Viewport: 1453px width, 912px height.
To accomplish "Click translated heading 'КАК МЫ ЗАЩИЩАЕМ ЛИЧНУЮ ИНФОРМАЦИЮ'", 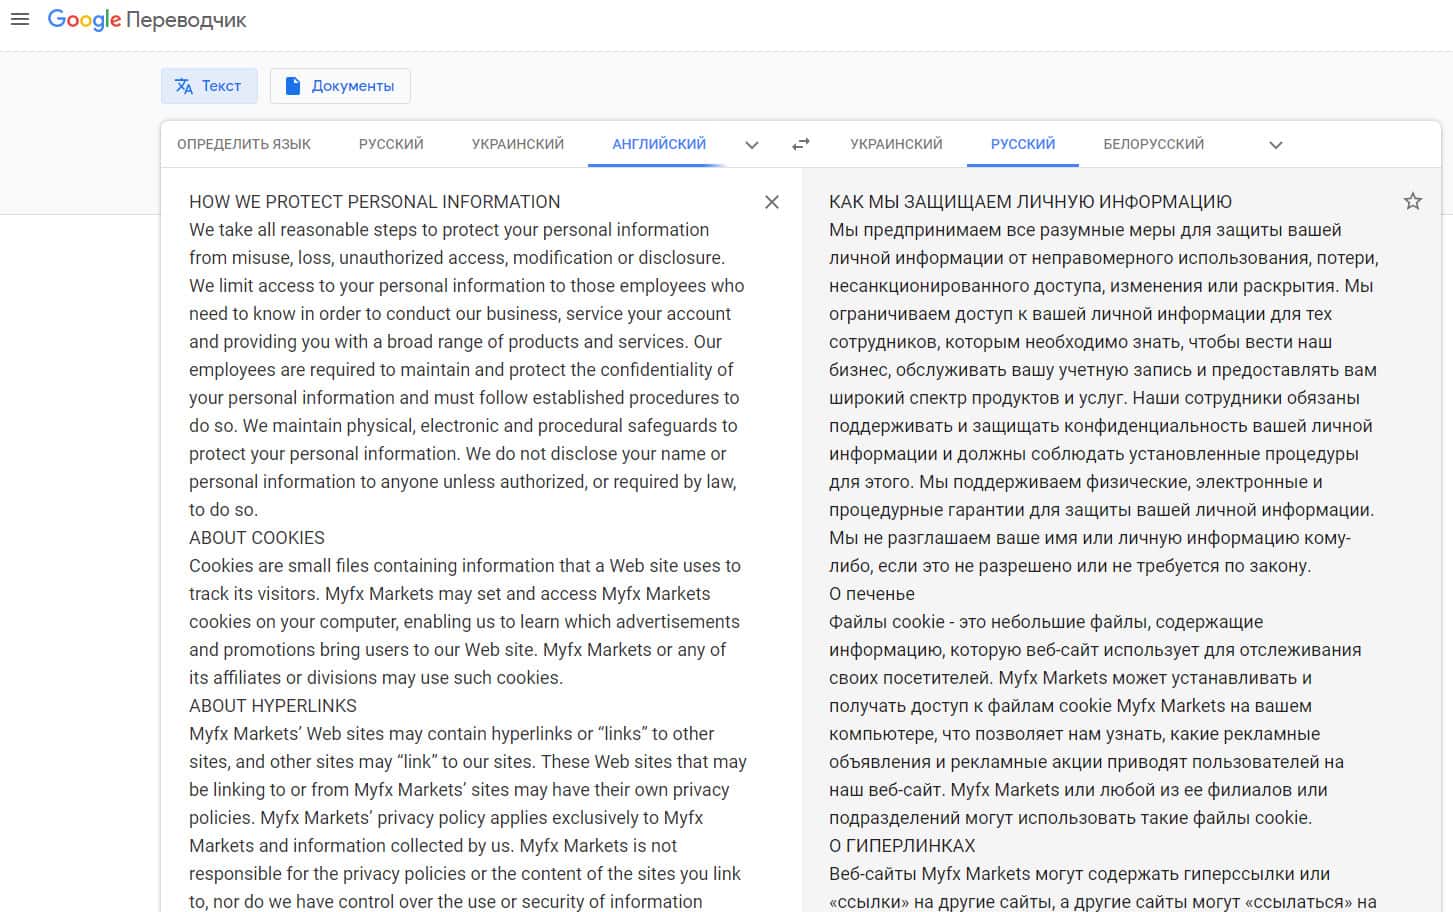I will [x=1030, y=202].
